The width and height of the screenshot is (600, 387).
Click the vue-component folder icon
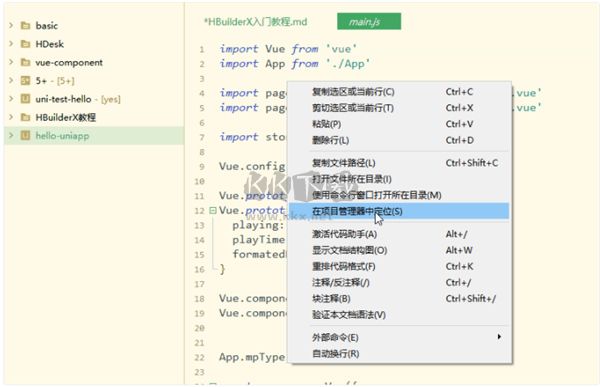click(x=26, y=62)
